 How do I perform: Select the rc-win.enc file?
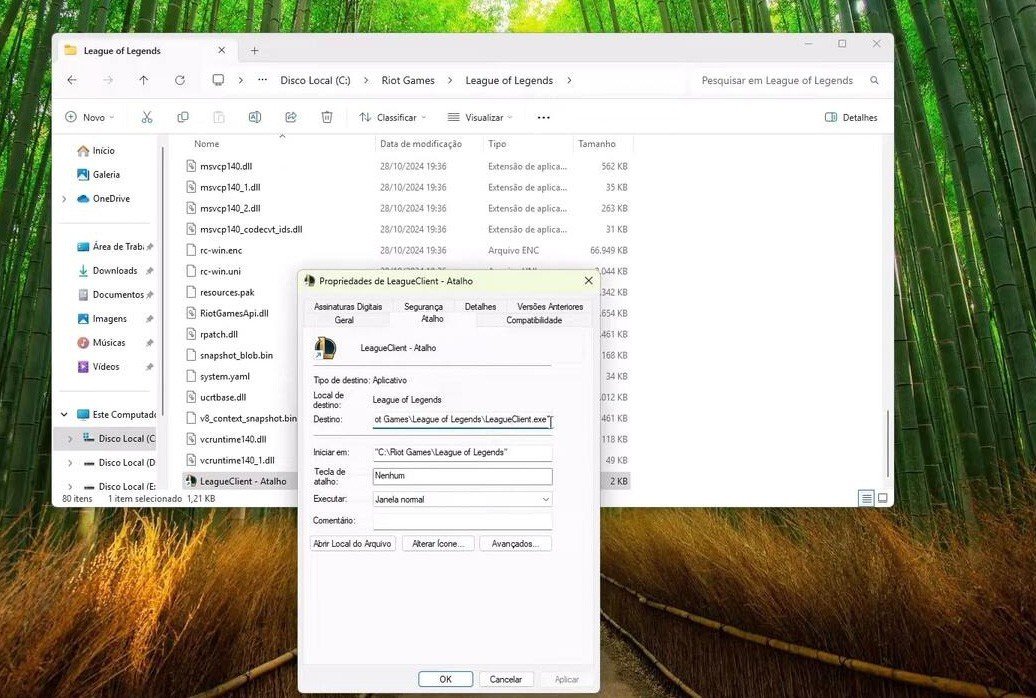click(x=221, y=251)
